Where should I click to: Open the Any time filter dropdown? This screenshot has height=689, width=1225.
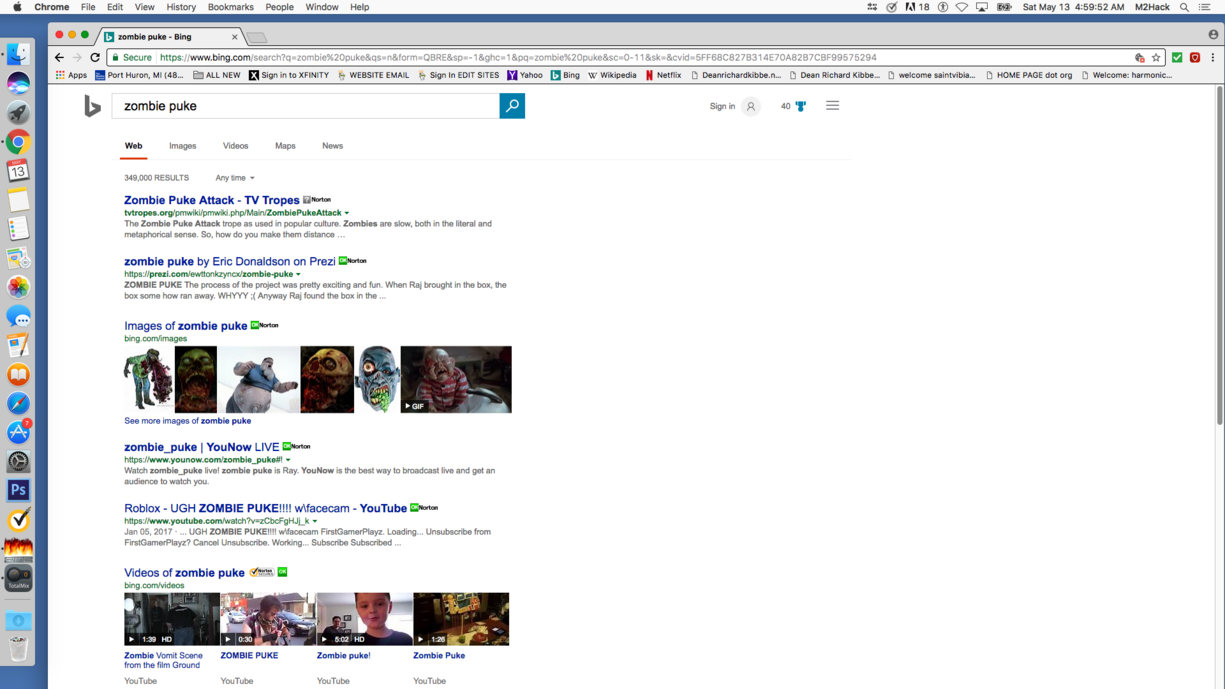point(235,178)
